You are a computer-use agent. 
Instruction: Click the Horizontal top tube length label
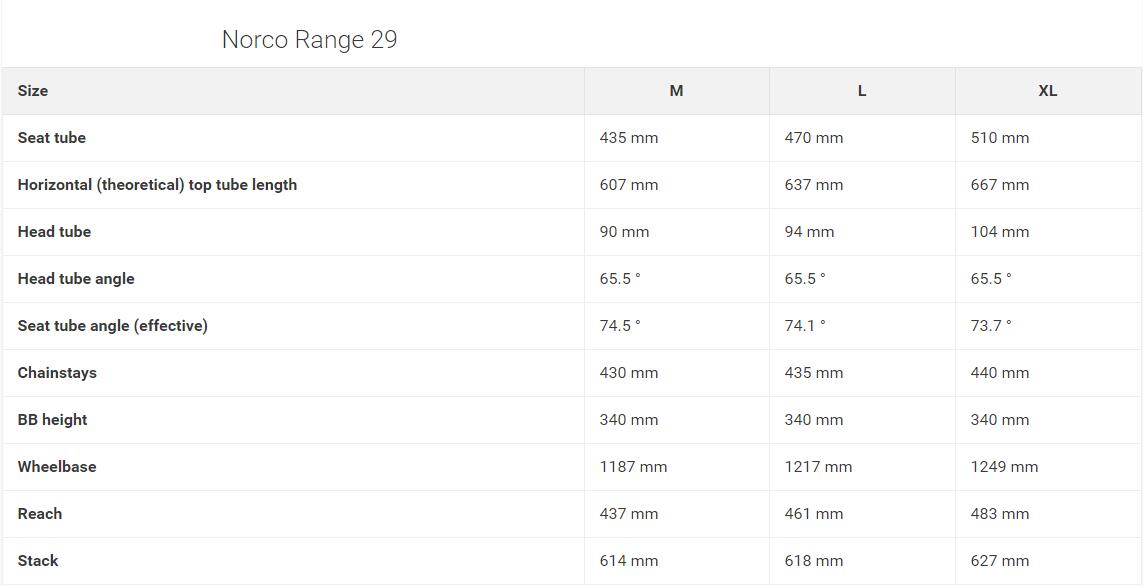157,185
